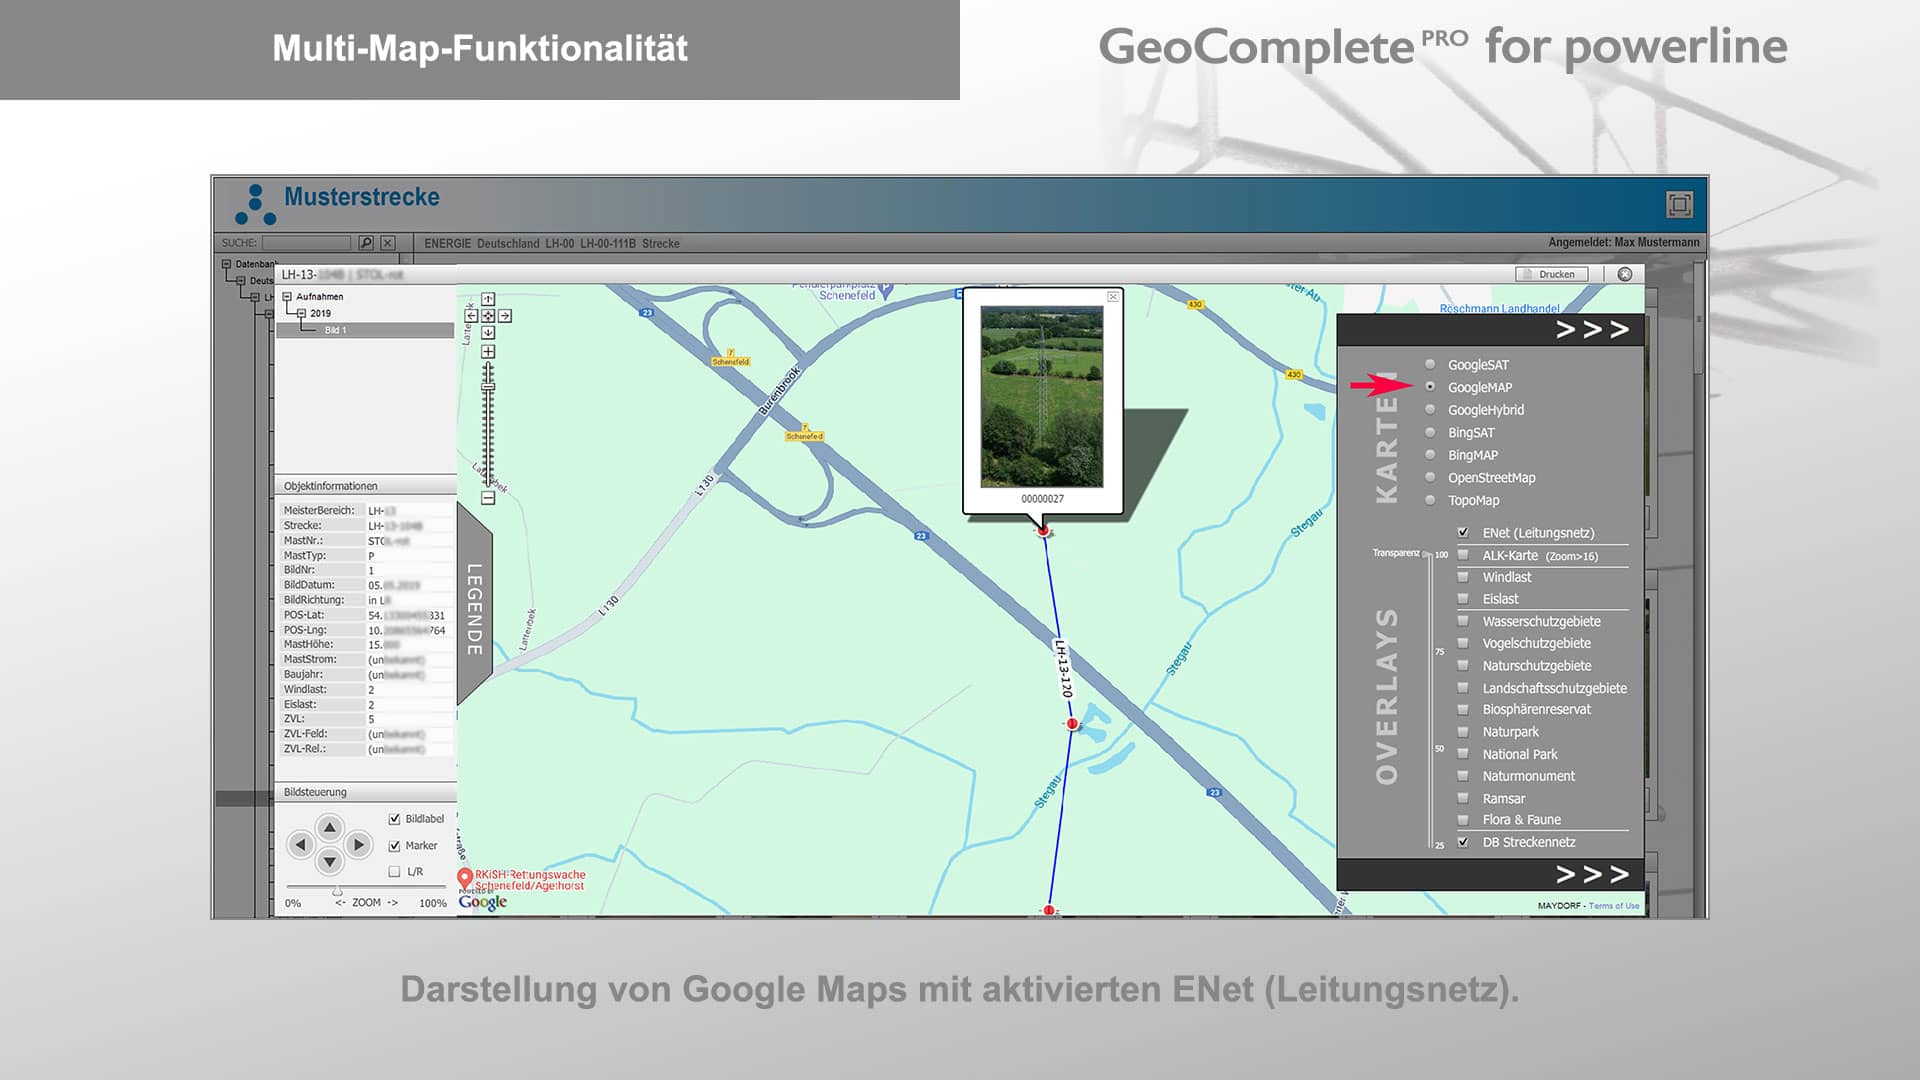Collapse the Aufnahmen tree branch

(287, 297)
